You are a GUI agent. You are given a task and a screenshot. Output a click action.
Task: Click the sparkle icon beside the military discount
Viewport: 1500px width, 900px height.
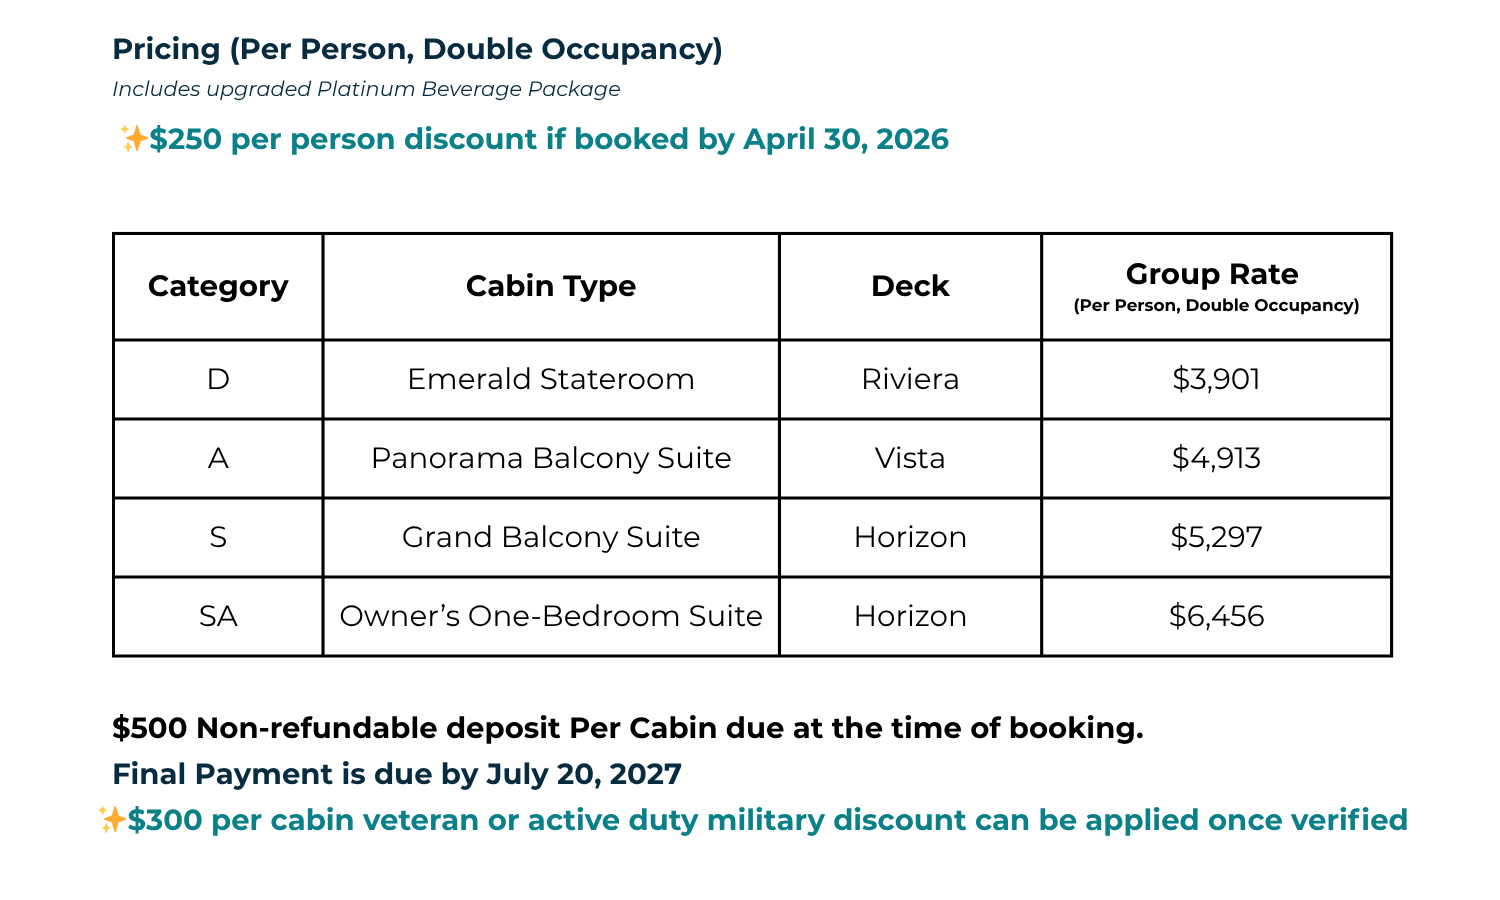[111, 820]
